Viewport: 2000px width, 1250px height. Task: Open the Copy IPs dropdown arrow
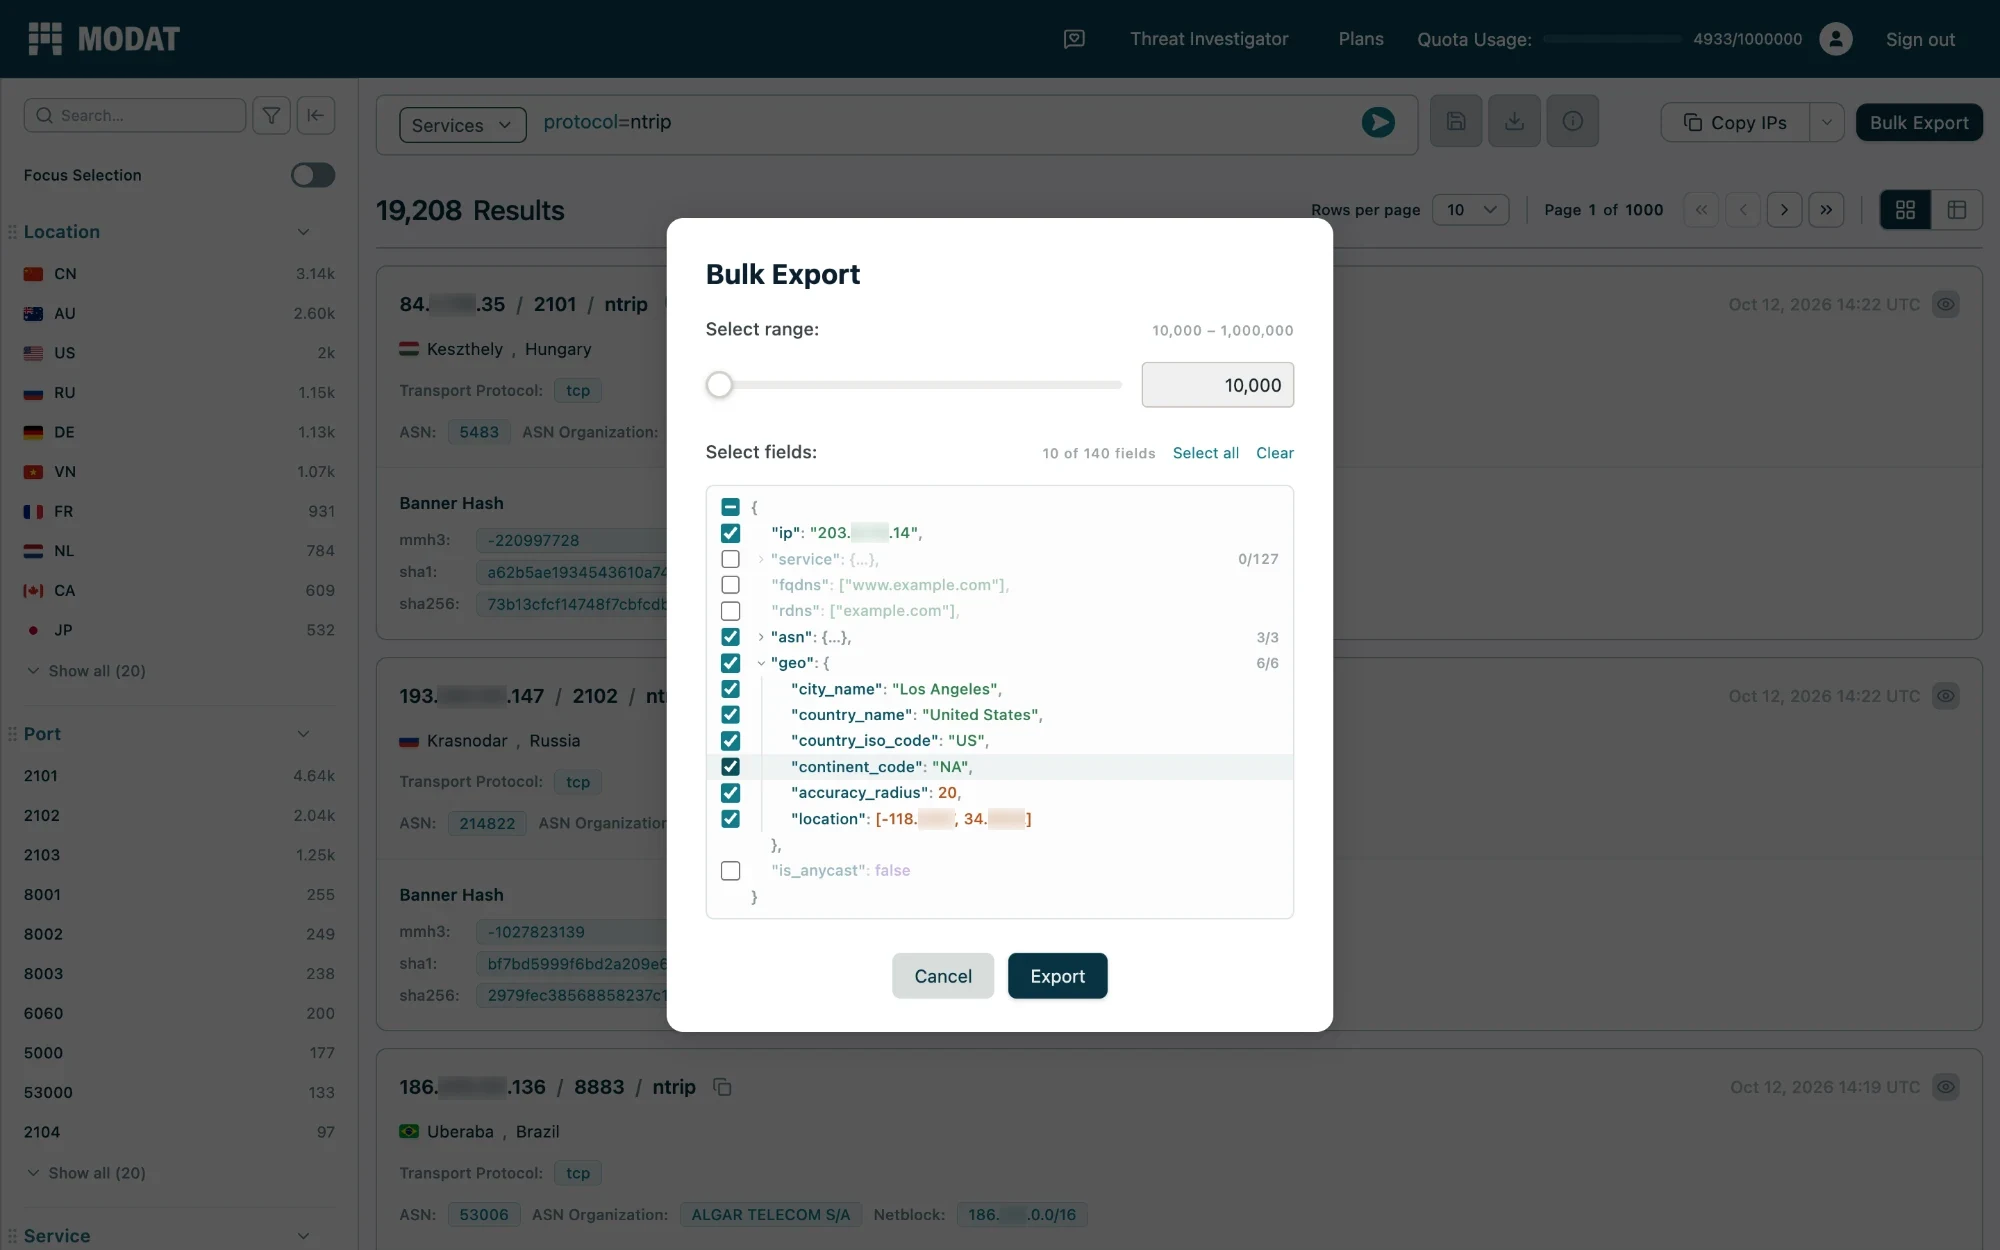coord(1826,122)
